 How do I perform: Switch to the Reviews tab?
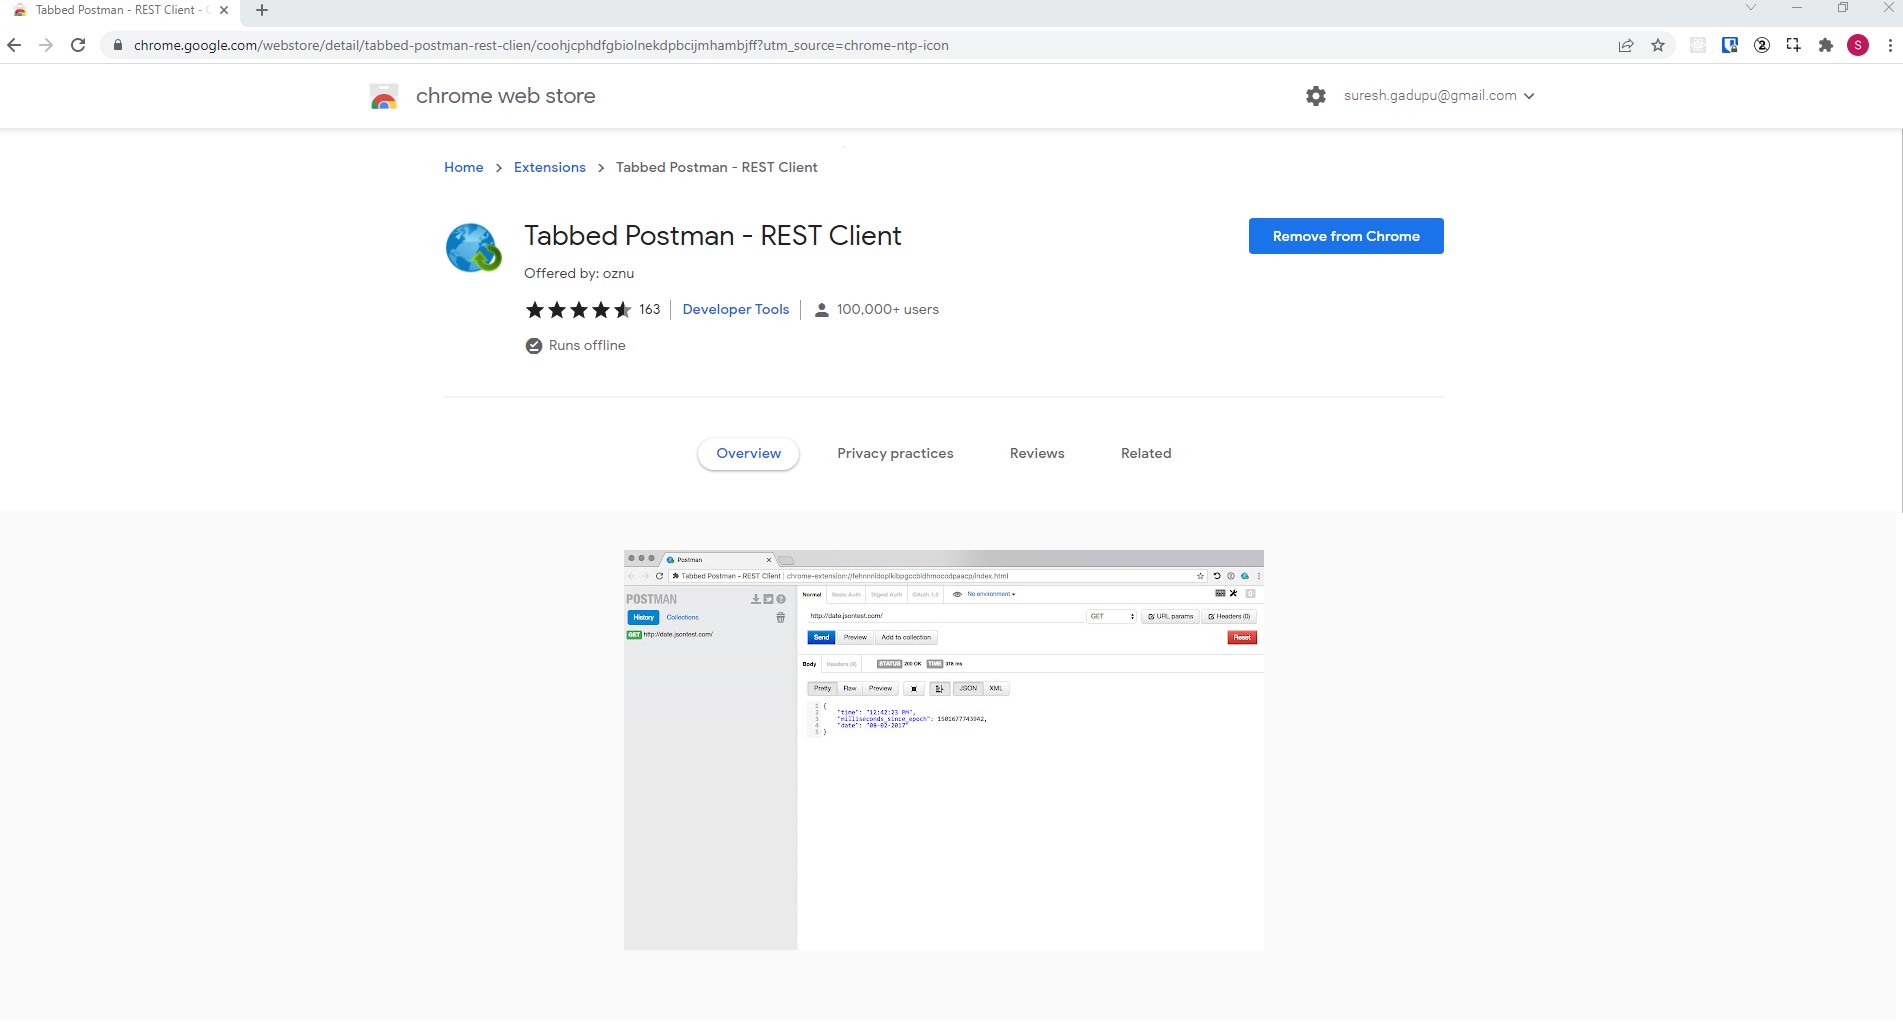pos(1036,453)
